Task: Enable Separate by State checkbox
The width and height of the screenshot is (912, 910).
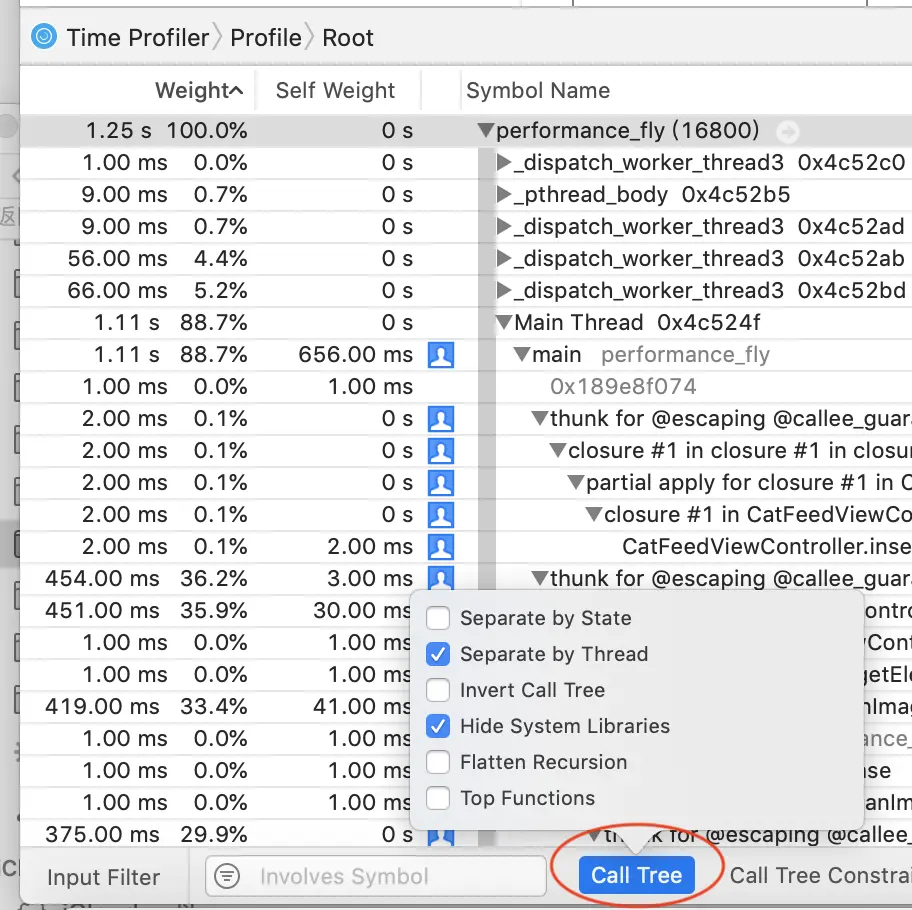Action: point(438,618)
